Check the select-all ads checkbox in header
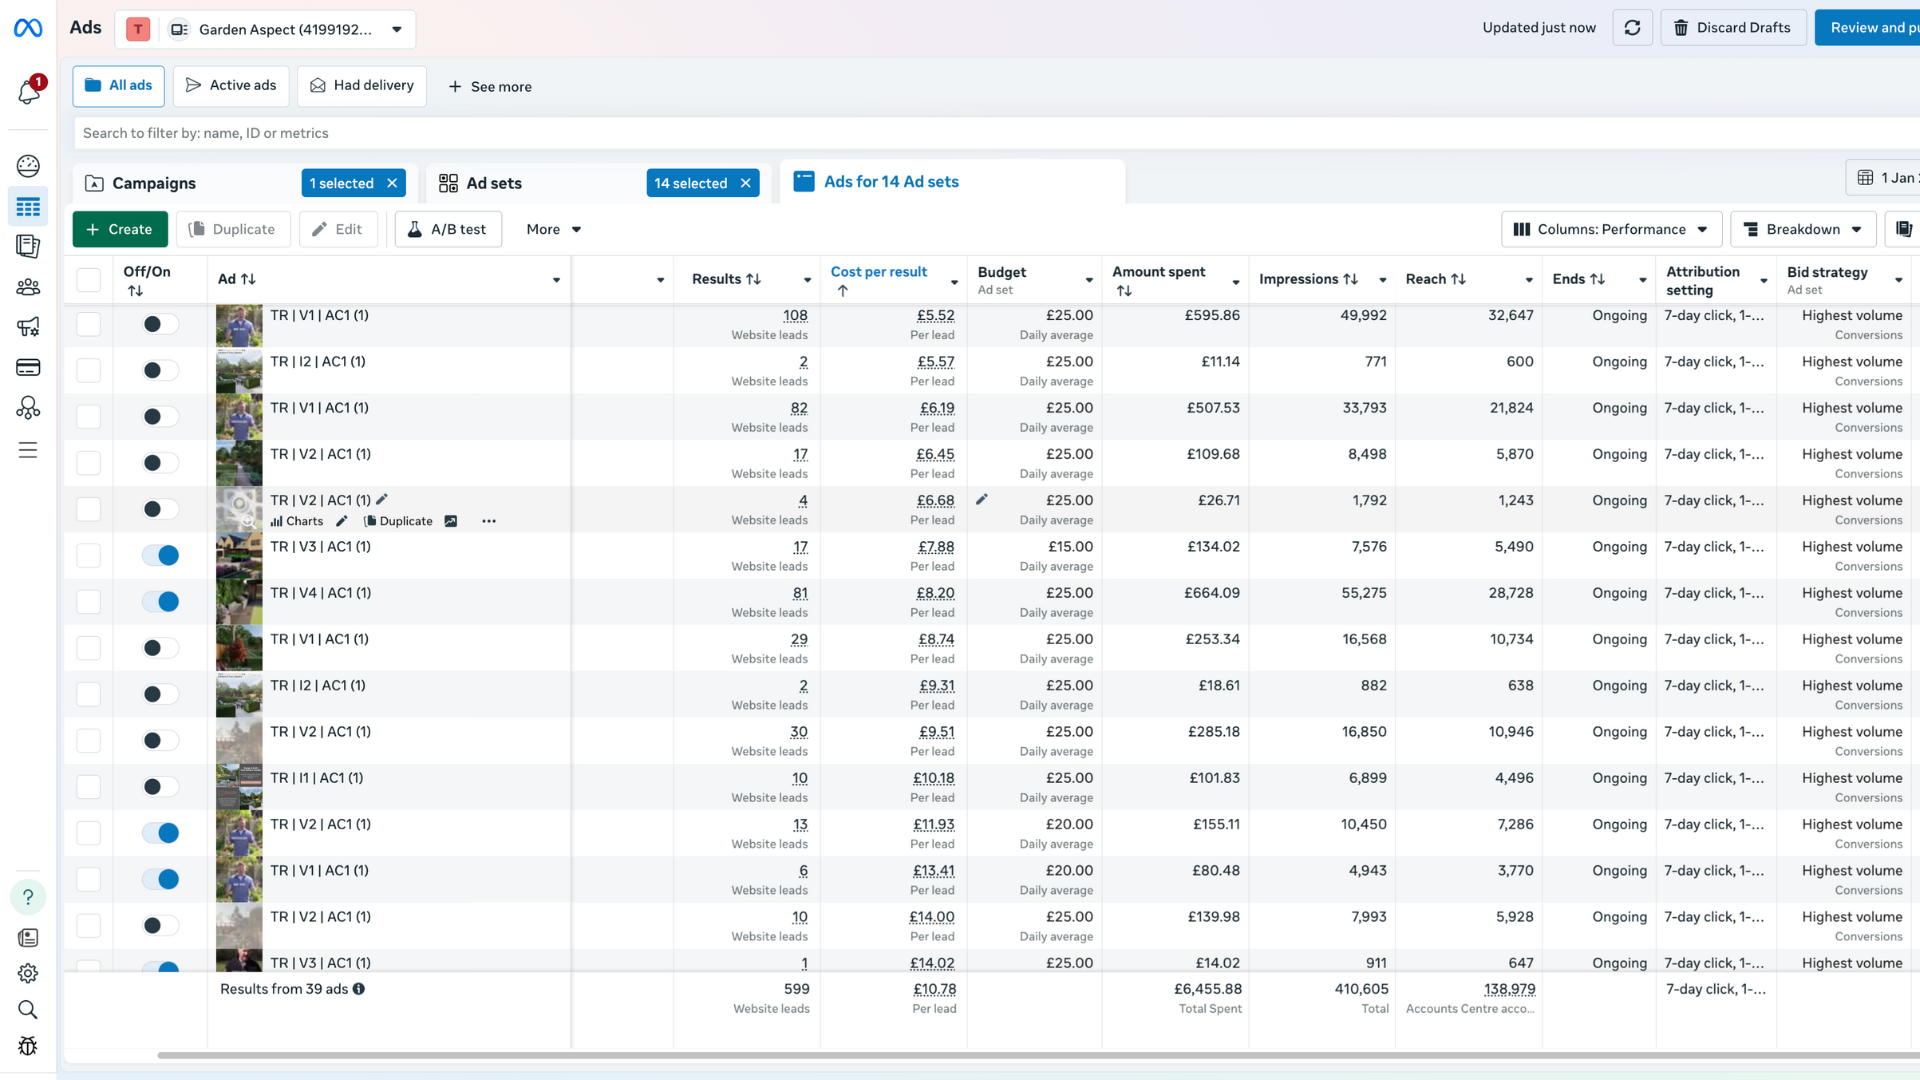1920x1080 pixels. point(89,280)
